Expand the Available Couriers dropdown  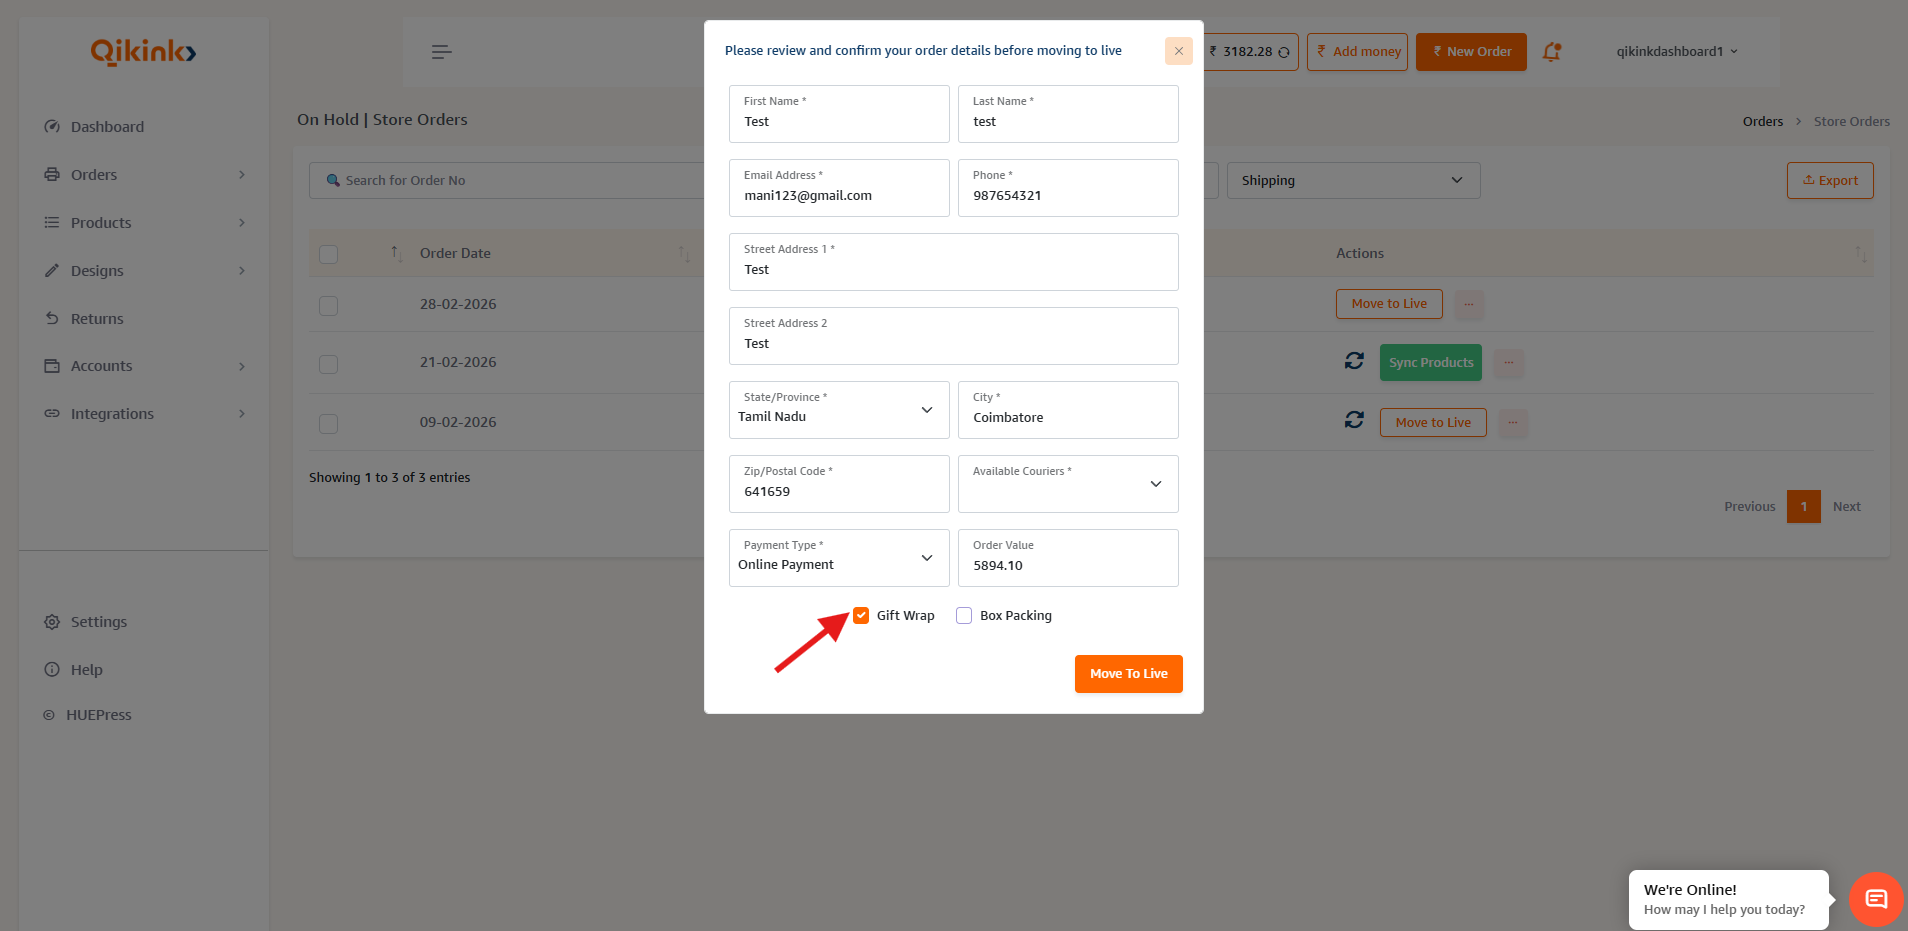(x=1067, y=484)
